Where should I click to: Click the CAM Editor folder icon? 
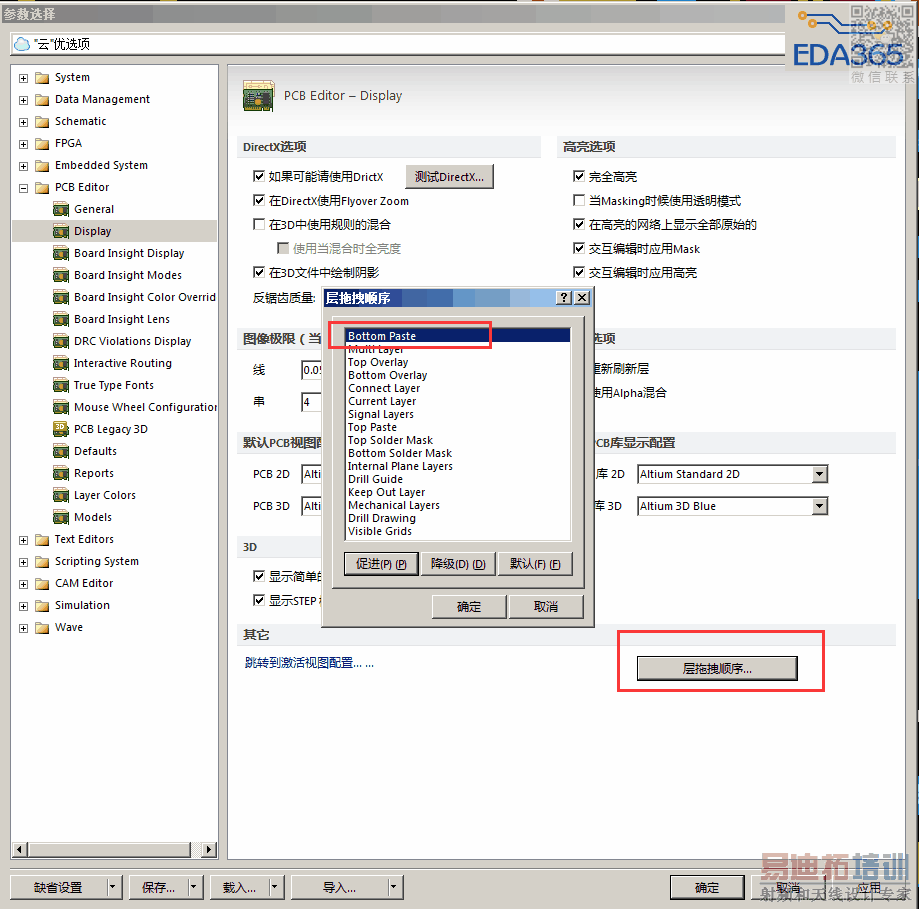tap(42, 584)
